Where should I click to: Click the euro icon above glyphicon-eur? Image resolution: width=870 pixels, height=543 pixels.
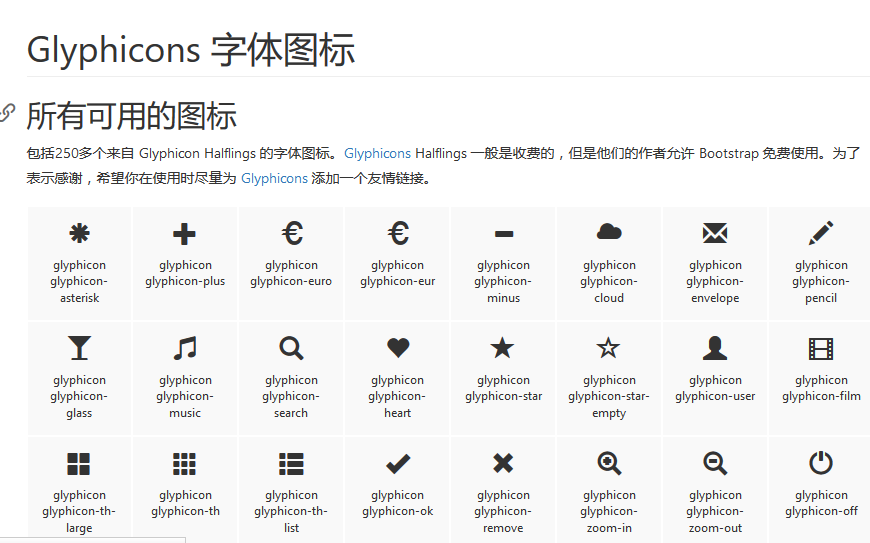[x=398, y=233]
